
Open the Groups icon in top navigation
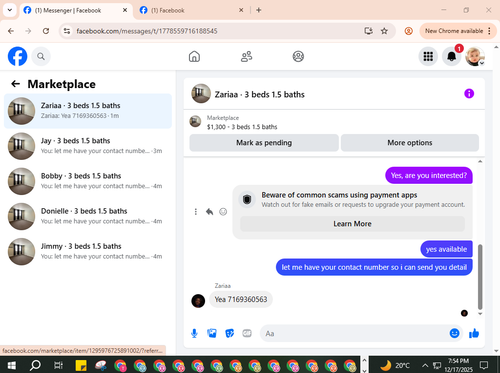[298, 56]
